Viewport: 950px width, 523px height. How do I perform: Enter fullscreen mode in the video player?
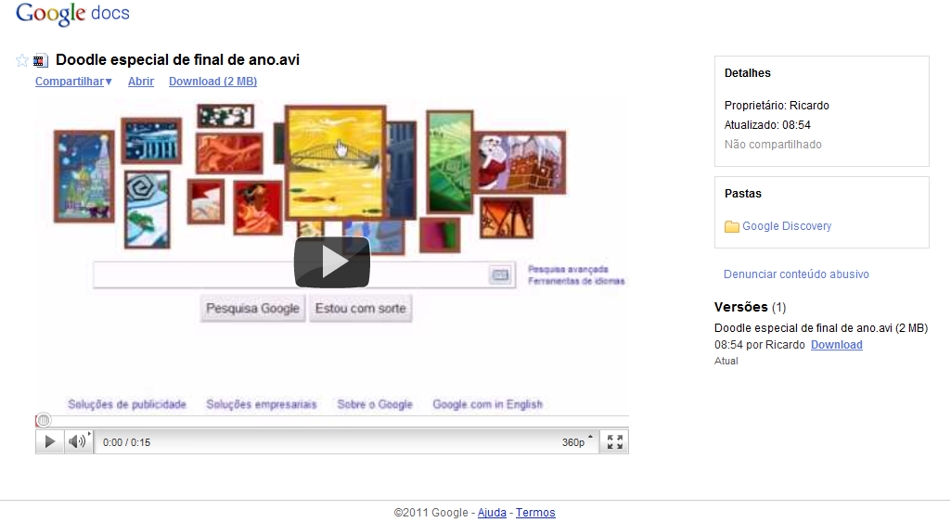point(615,442)
